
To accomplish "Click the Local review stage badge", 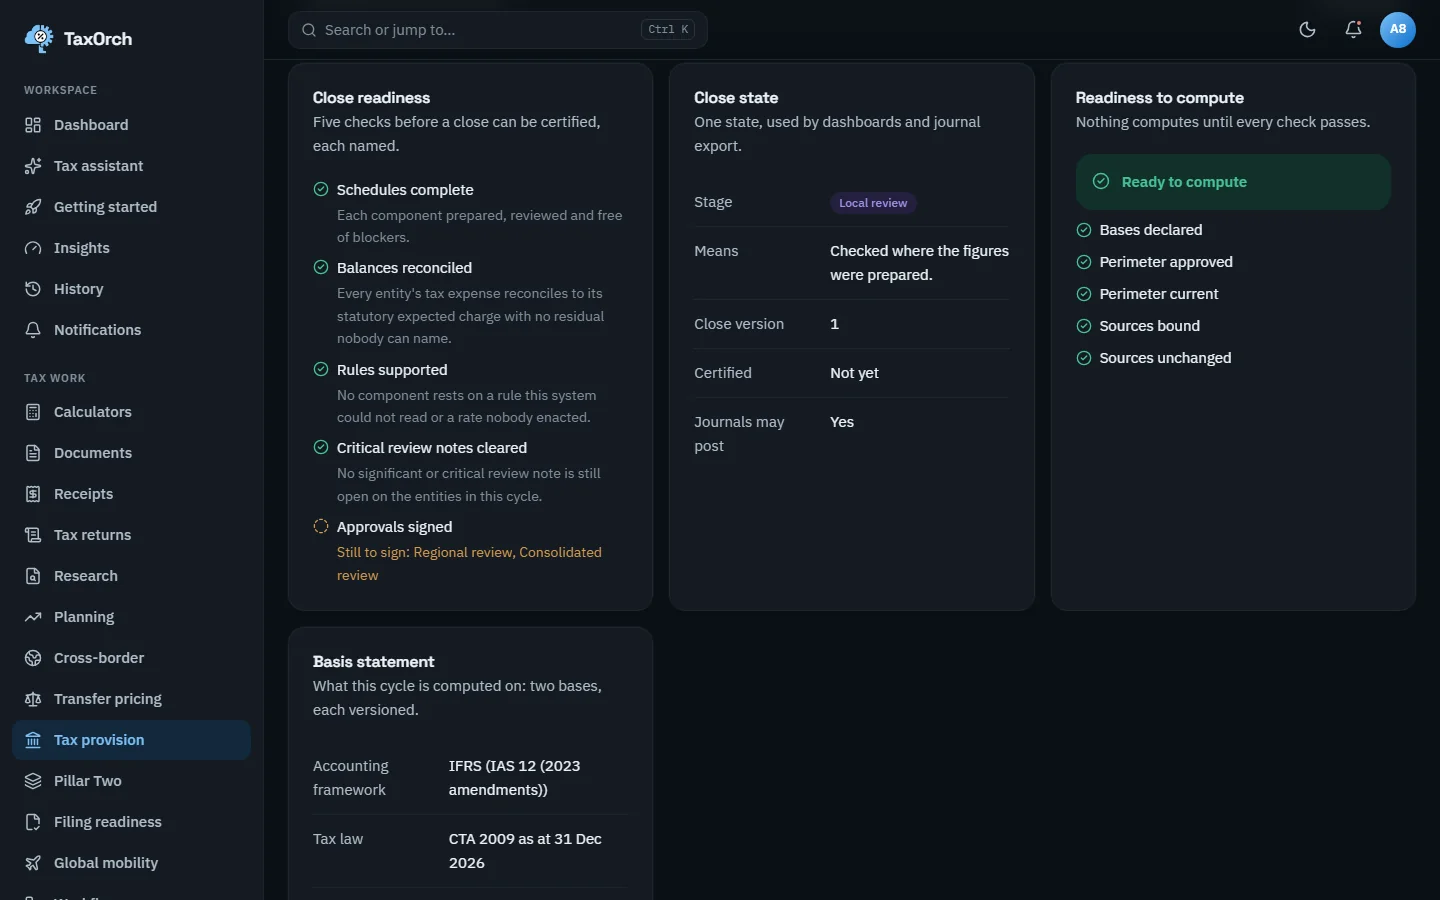I will (x=873, y=203).
